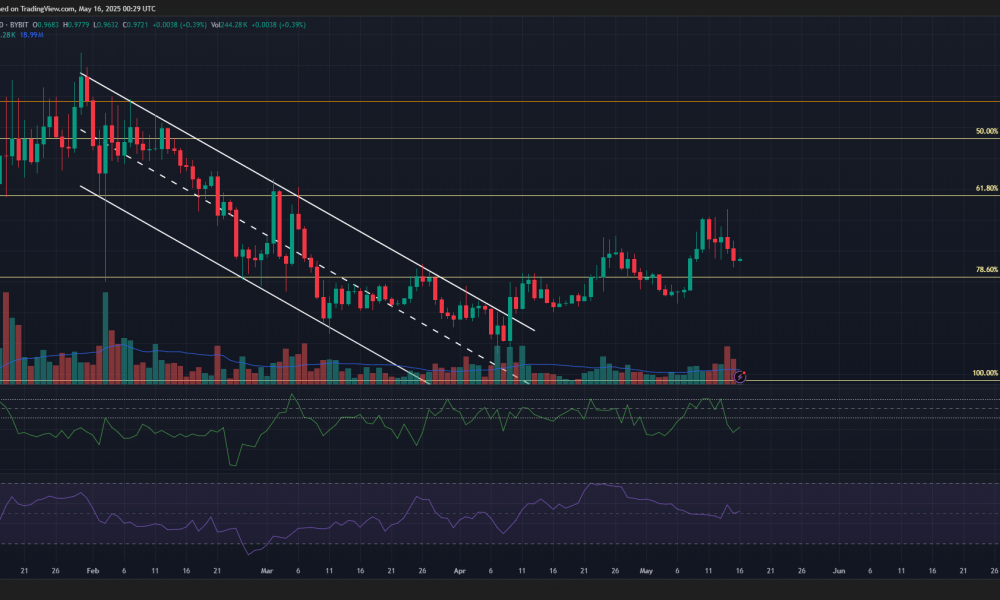Select the purple RSI line in bottom pane
Image resolution: width=1000 pixels, height=600 pixels.
coord(369,518)
